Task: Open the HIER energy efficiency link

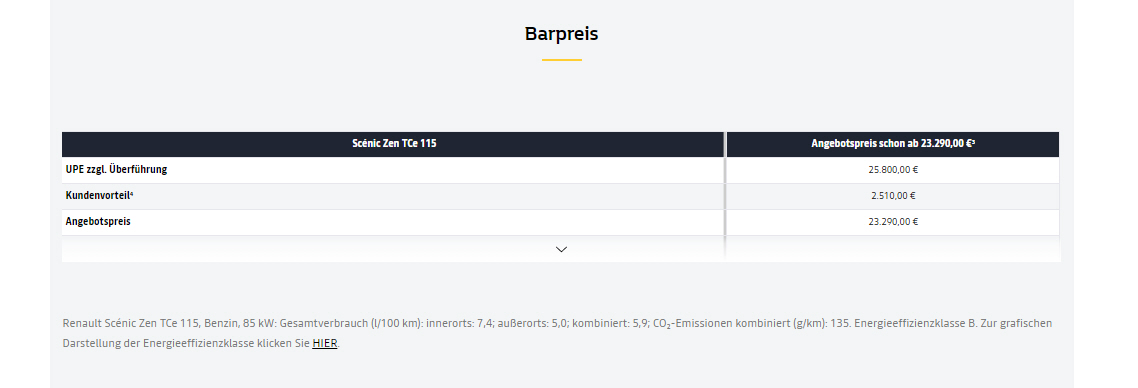Action: 324,343
